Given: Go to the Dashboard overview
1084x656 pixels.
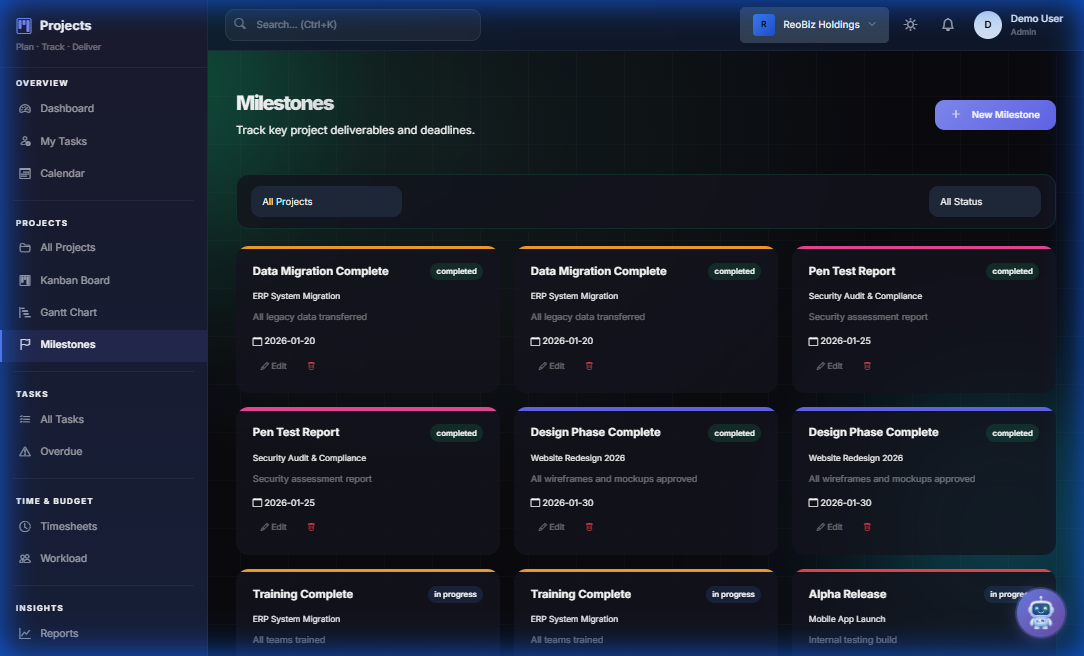Looking at the screenshot, I should (69, 108).
